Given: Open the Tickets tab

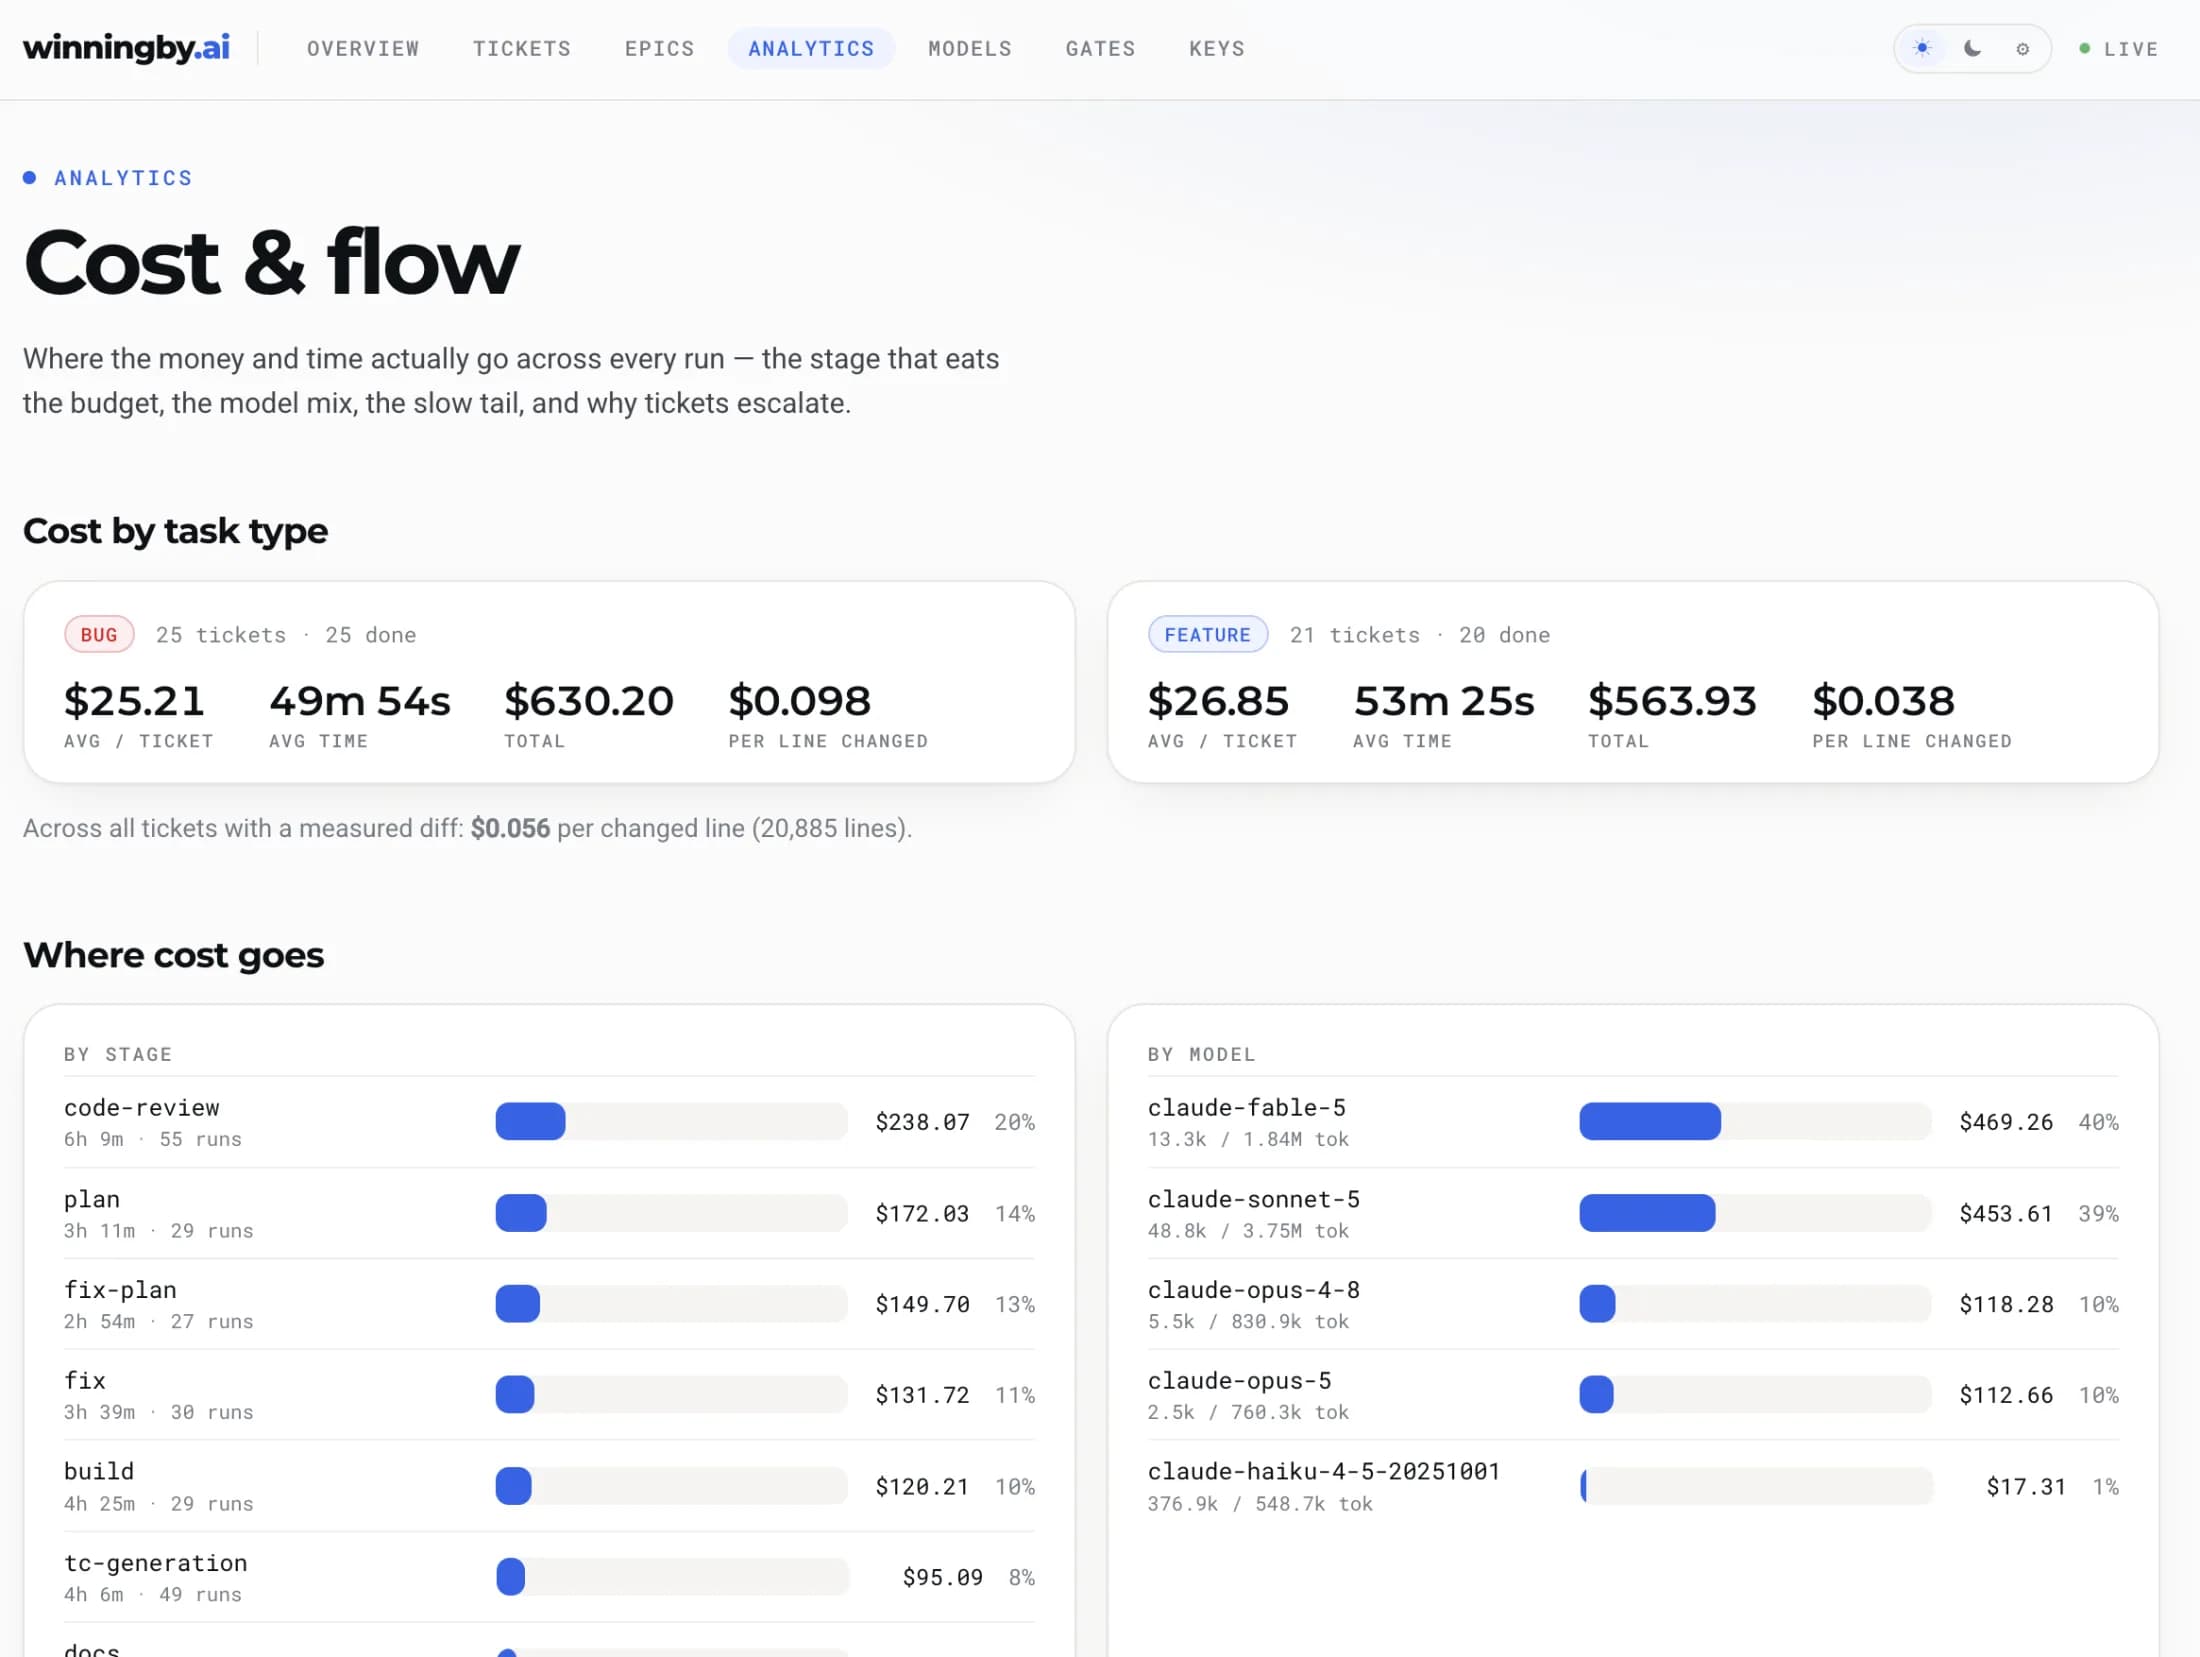Looking at the screenshot, I should pos(522,48).
